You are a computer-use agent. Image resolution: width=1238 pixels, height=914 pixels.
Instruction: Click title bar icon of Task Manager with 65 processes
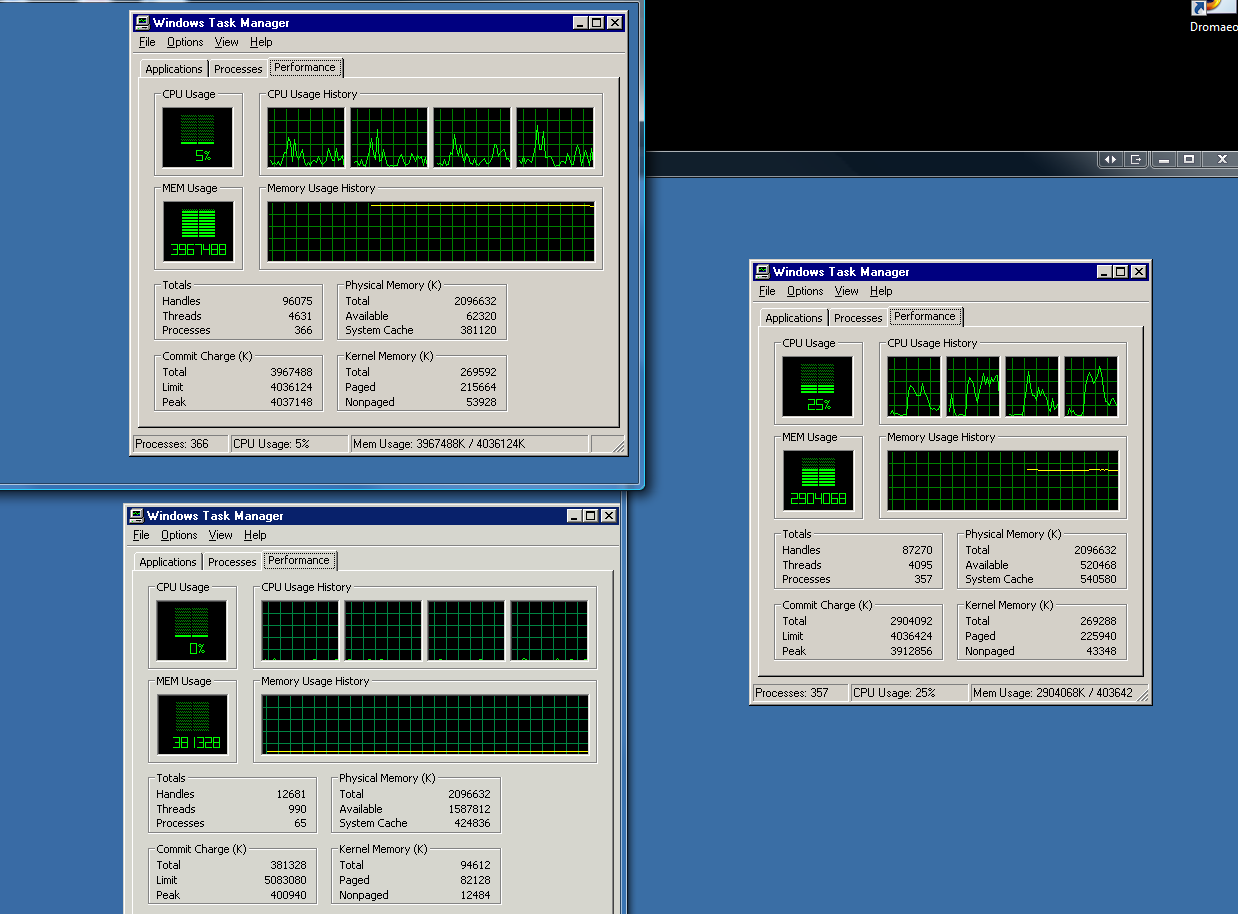[136, 516]
